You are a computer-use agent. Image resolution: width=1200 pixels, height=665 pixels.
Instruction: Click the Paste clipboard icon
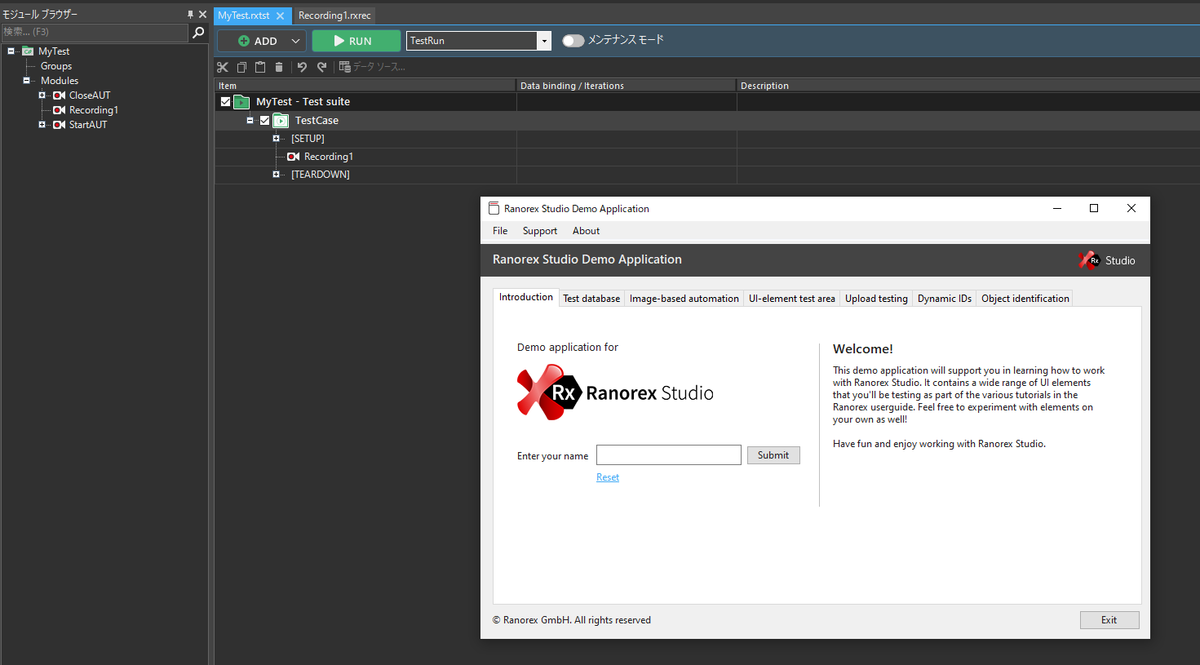click(x=260, y=67)
